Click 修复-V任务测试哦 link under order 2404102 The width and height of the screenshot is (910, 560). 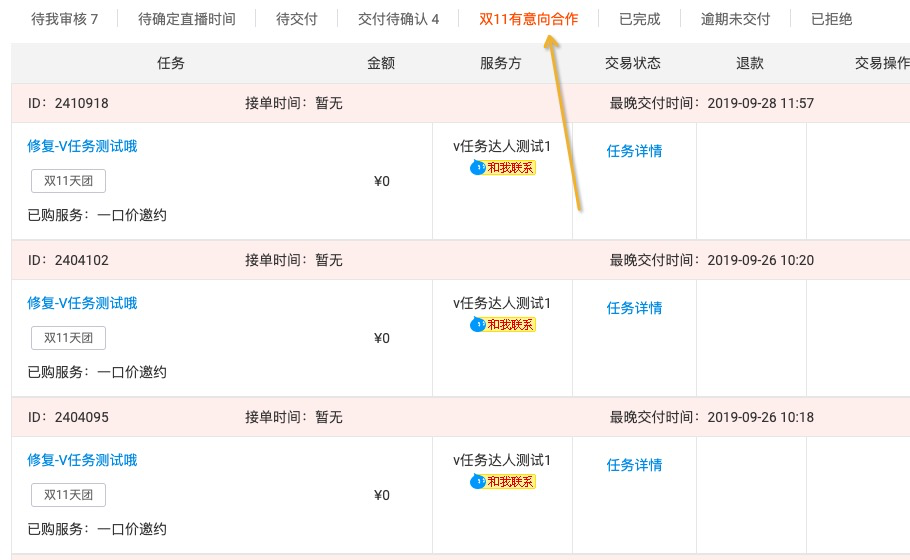click(82, 303)
